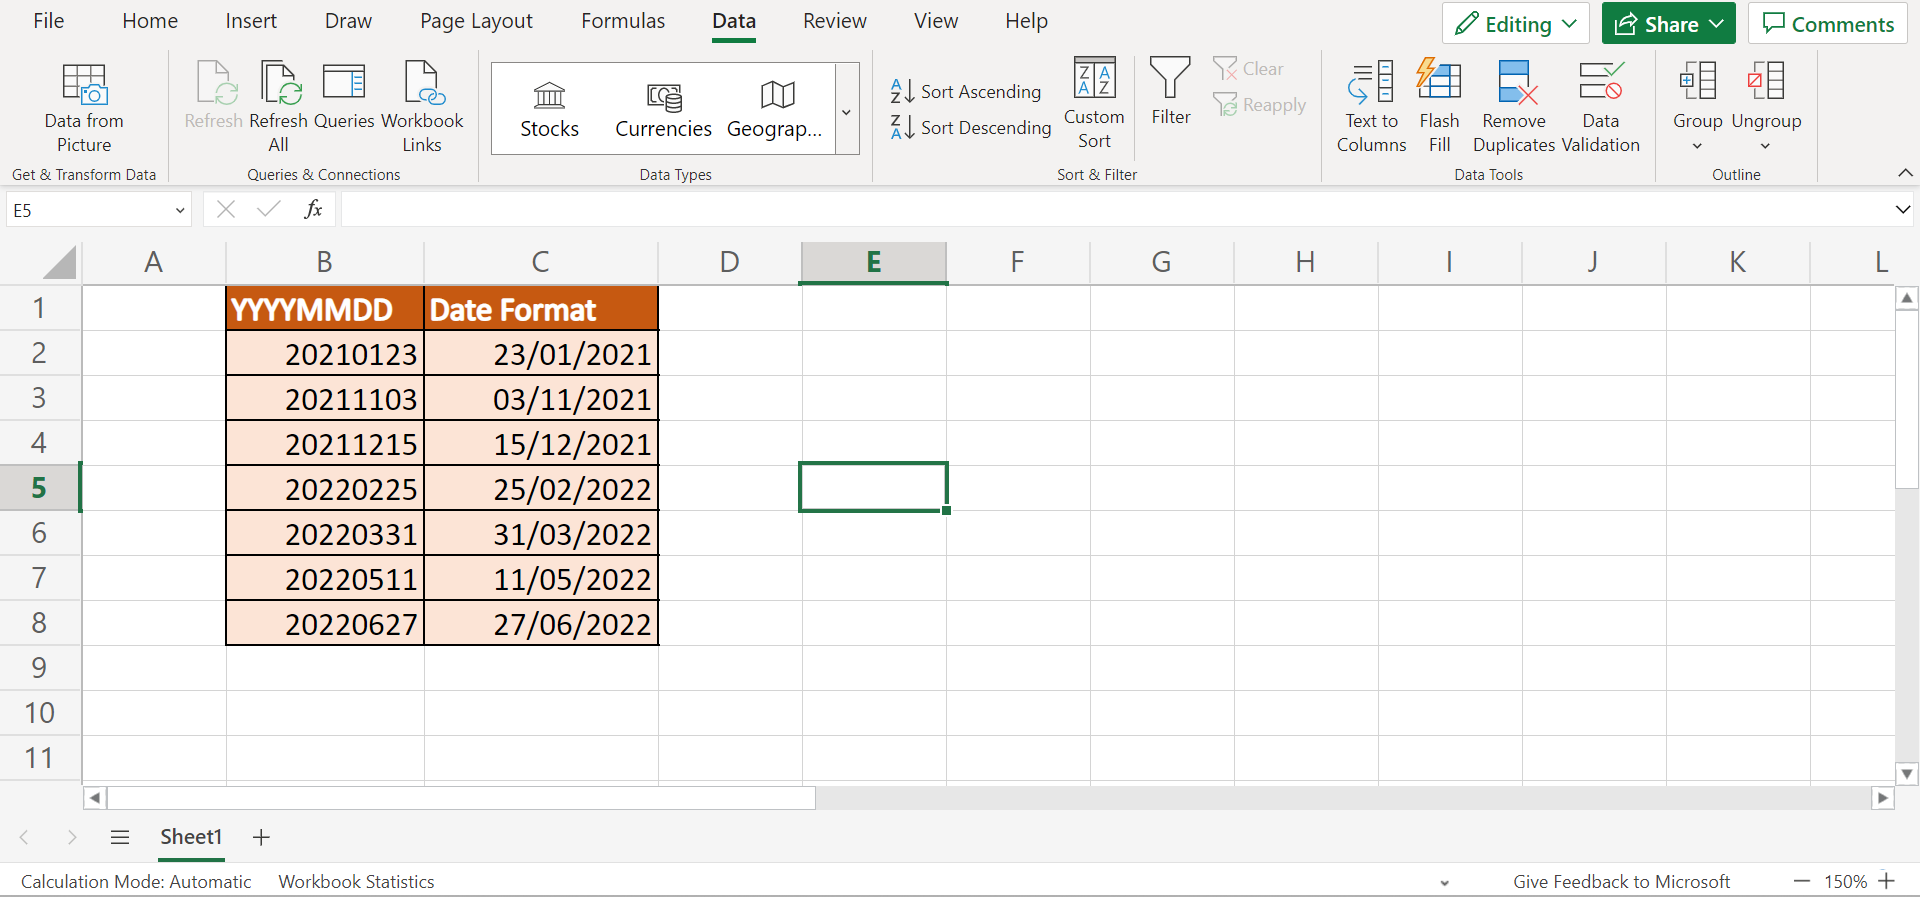The width and height of the screenshot is (1920, 897).
Task: Collapse the ribbon with the chevron
Action: 1905,173
